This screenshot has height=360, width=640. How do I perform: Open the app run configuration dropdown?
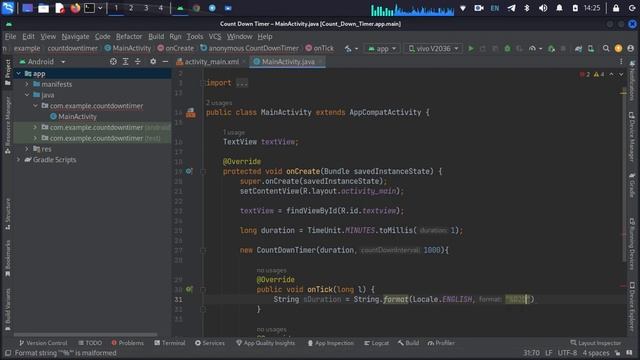pyautogui.click(x=382, y=49)
